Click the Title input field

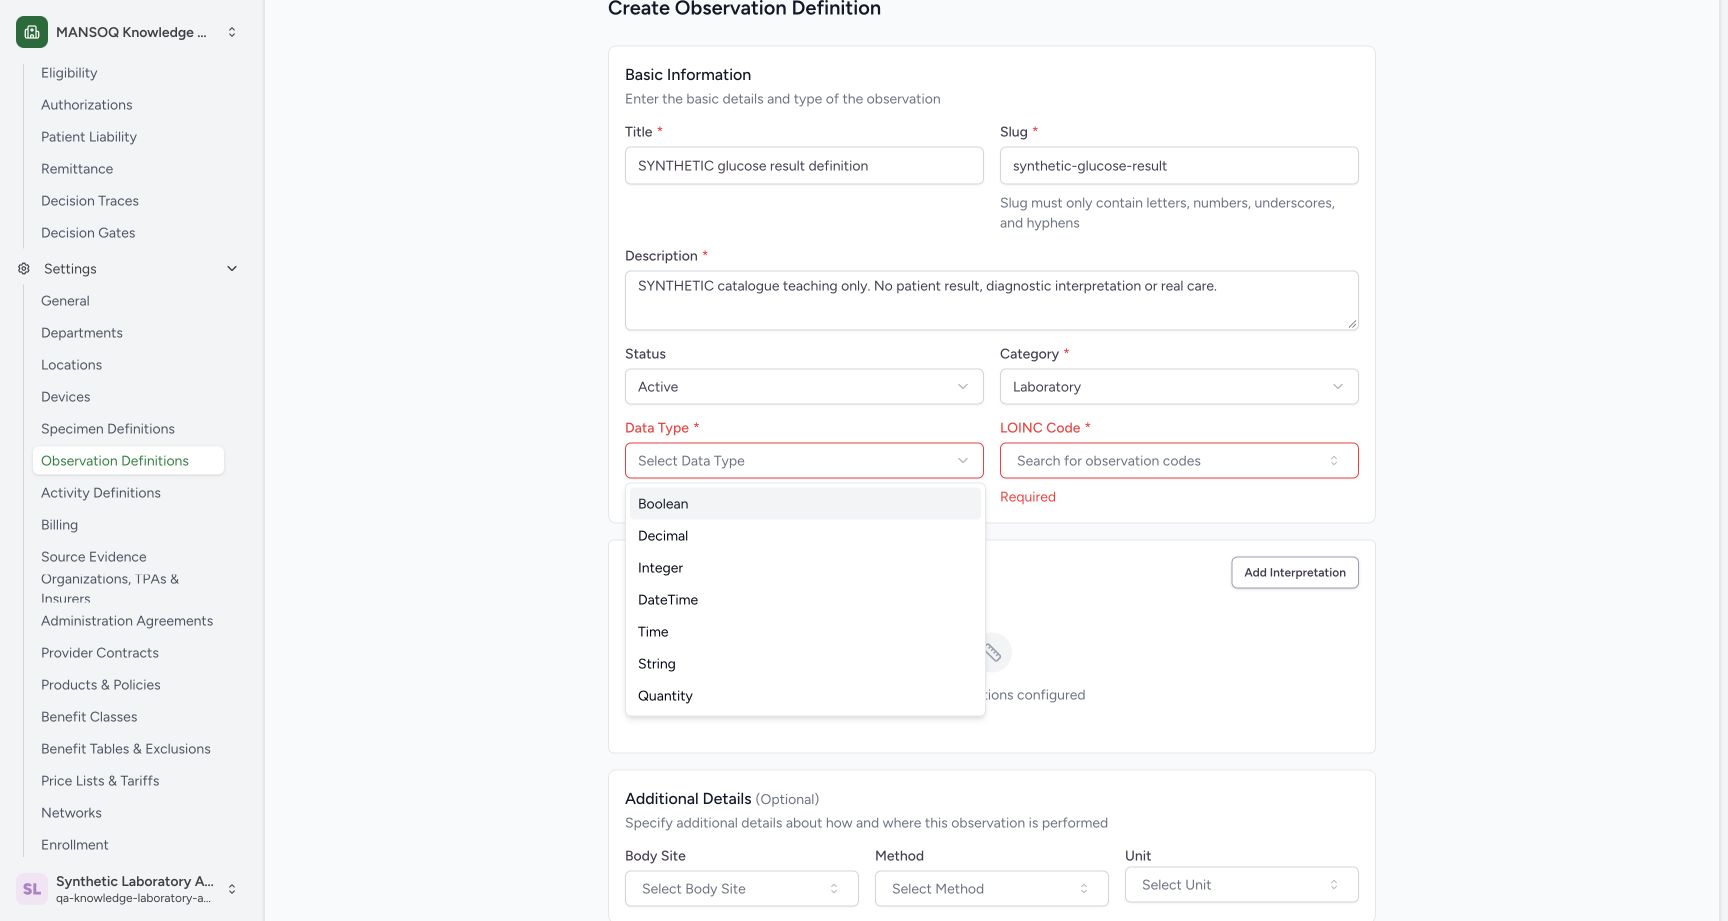[x=804, y=166]
